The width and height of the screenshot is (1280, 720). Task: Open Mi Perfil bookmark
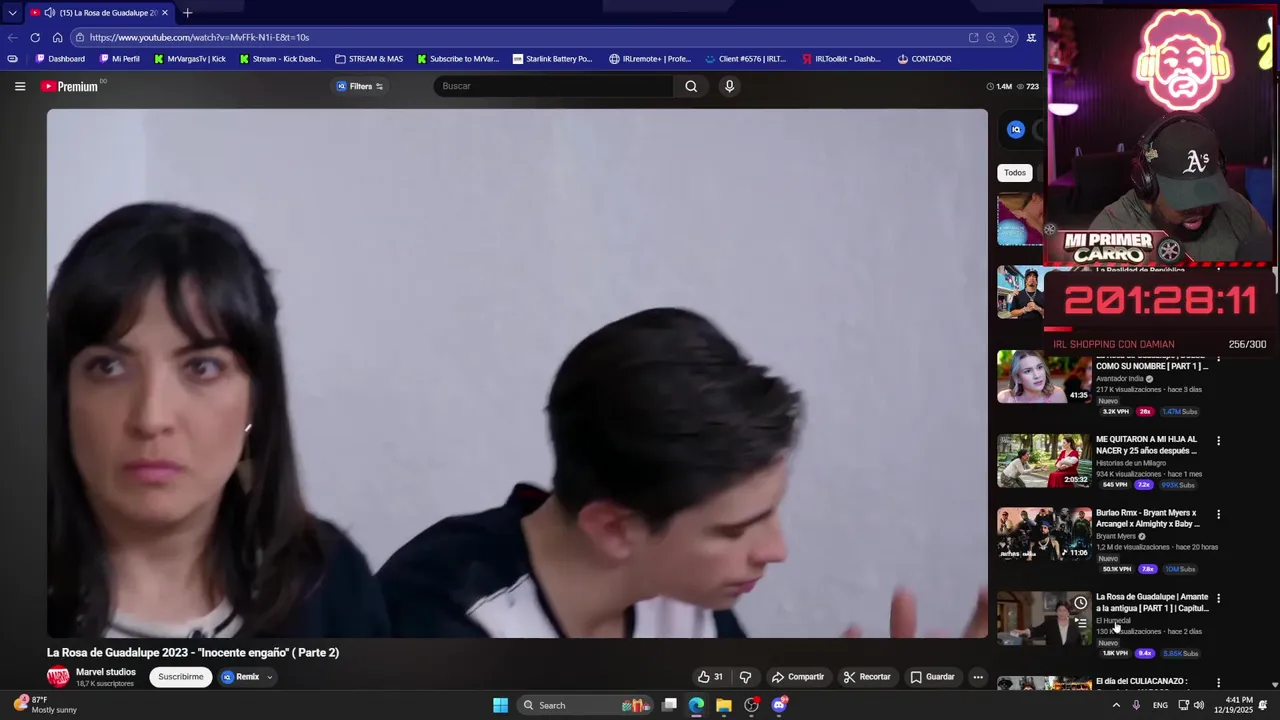(x=119, y=59)
